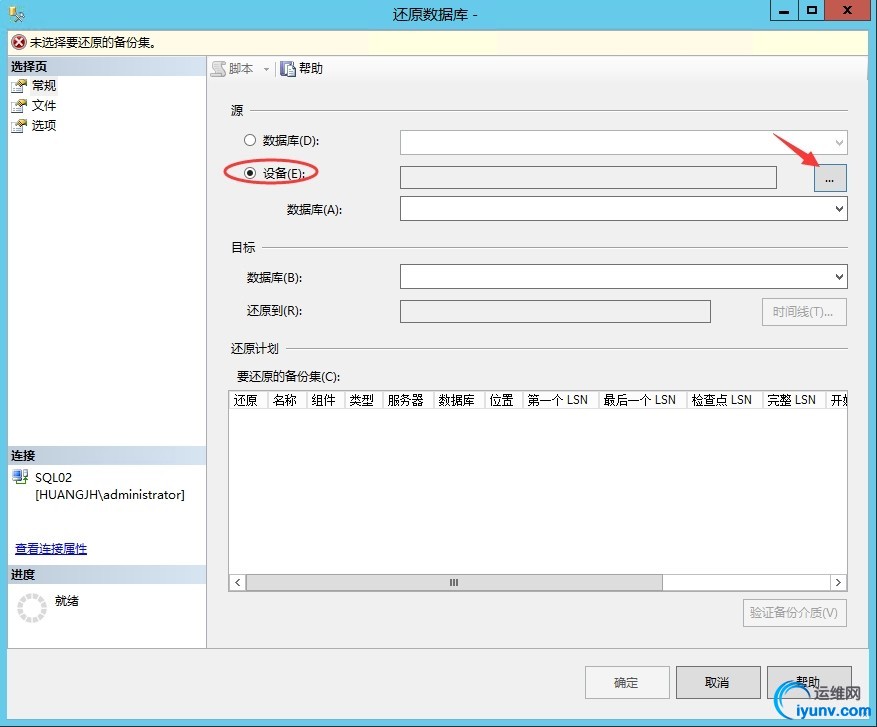Switch to the 文件 page
Image resolution: width=877 pixels, height=727 pixels.
(x=44, y=106)
